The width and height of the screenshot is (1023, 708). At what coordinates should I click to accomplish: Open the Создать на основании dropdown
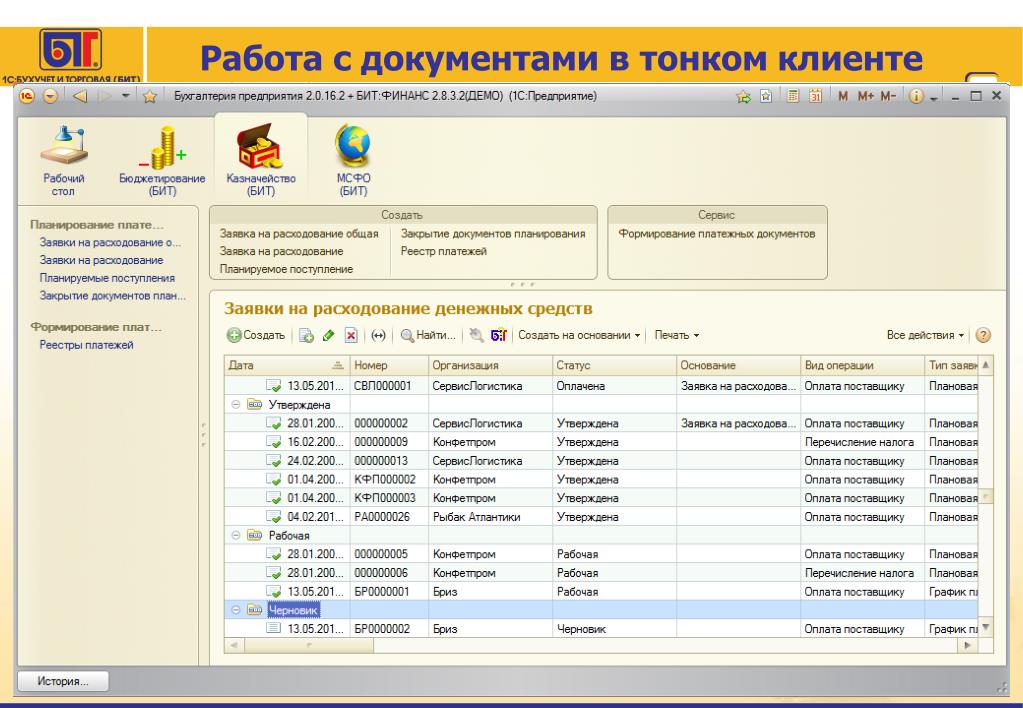coord(579,335)
